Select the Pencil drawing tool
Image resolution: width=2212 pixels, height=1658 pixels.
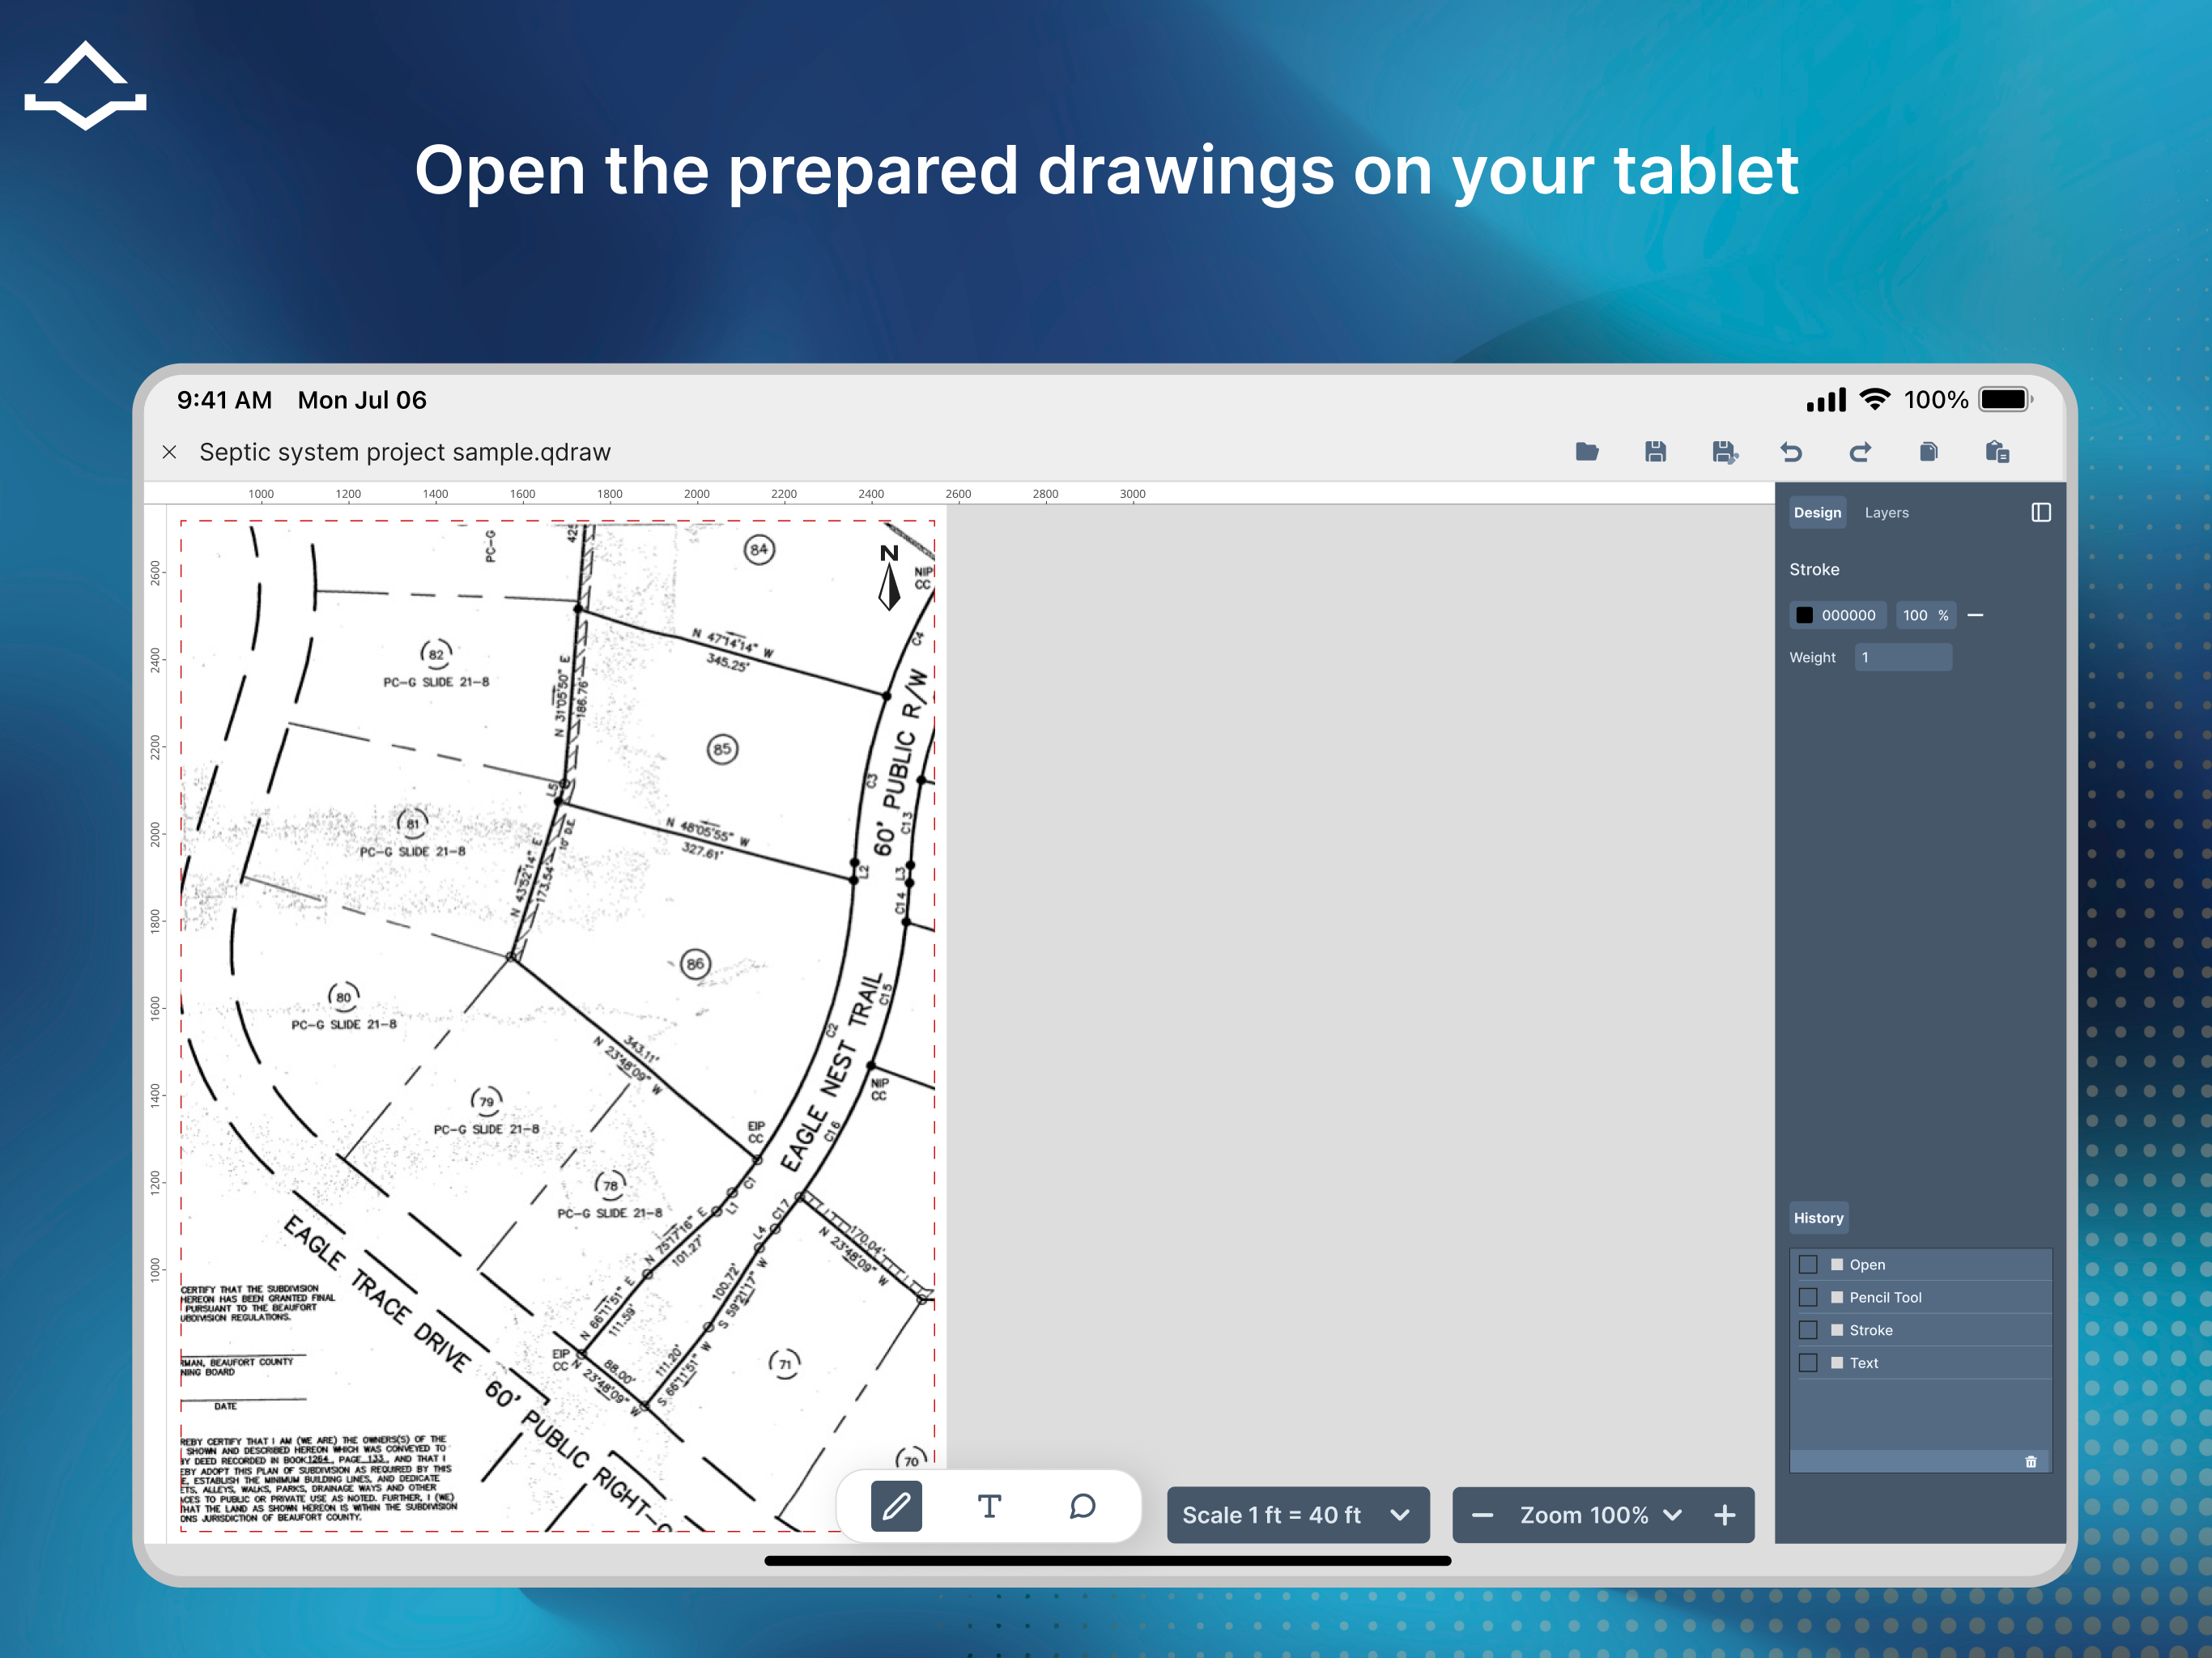coord(896,1506)
